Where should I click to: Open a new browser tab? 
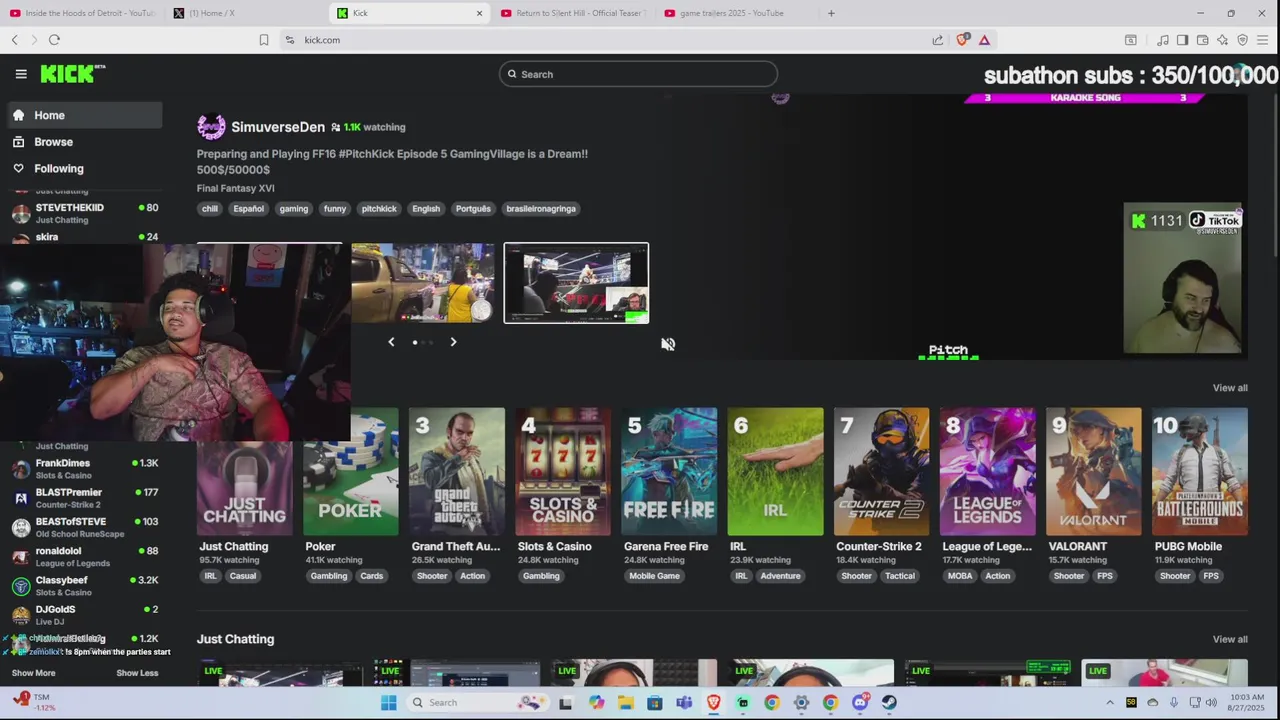pyautogui.click(x=831, y=13)
